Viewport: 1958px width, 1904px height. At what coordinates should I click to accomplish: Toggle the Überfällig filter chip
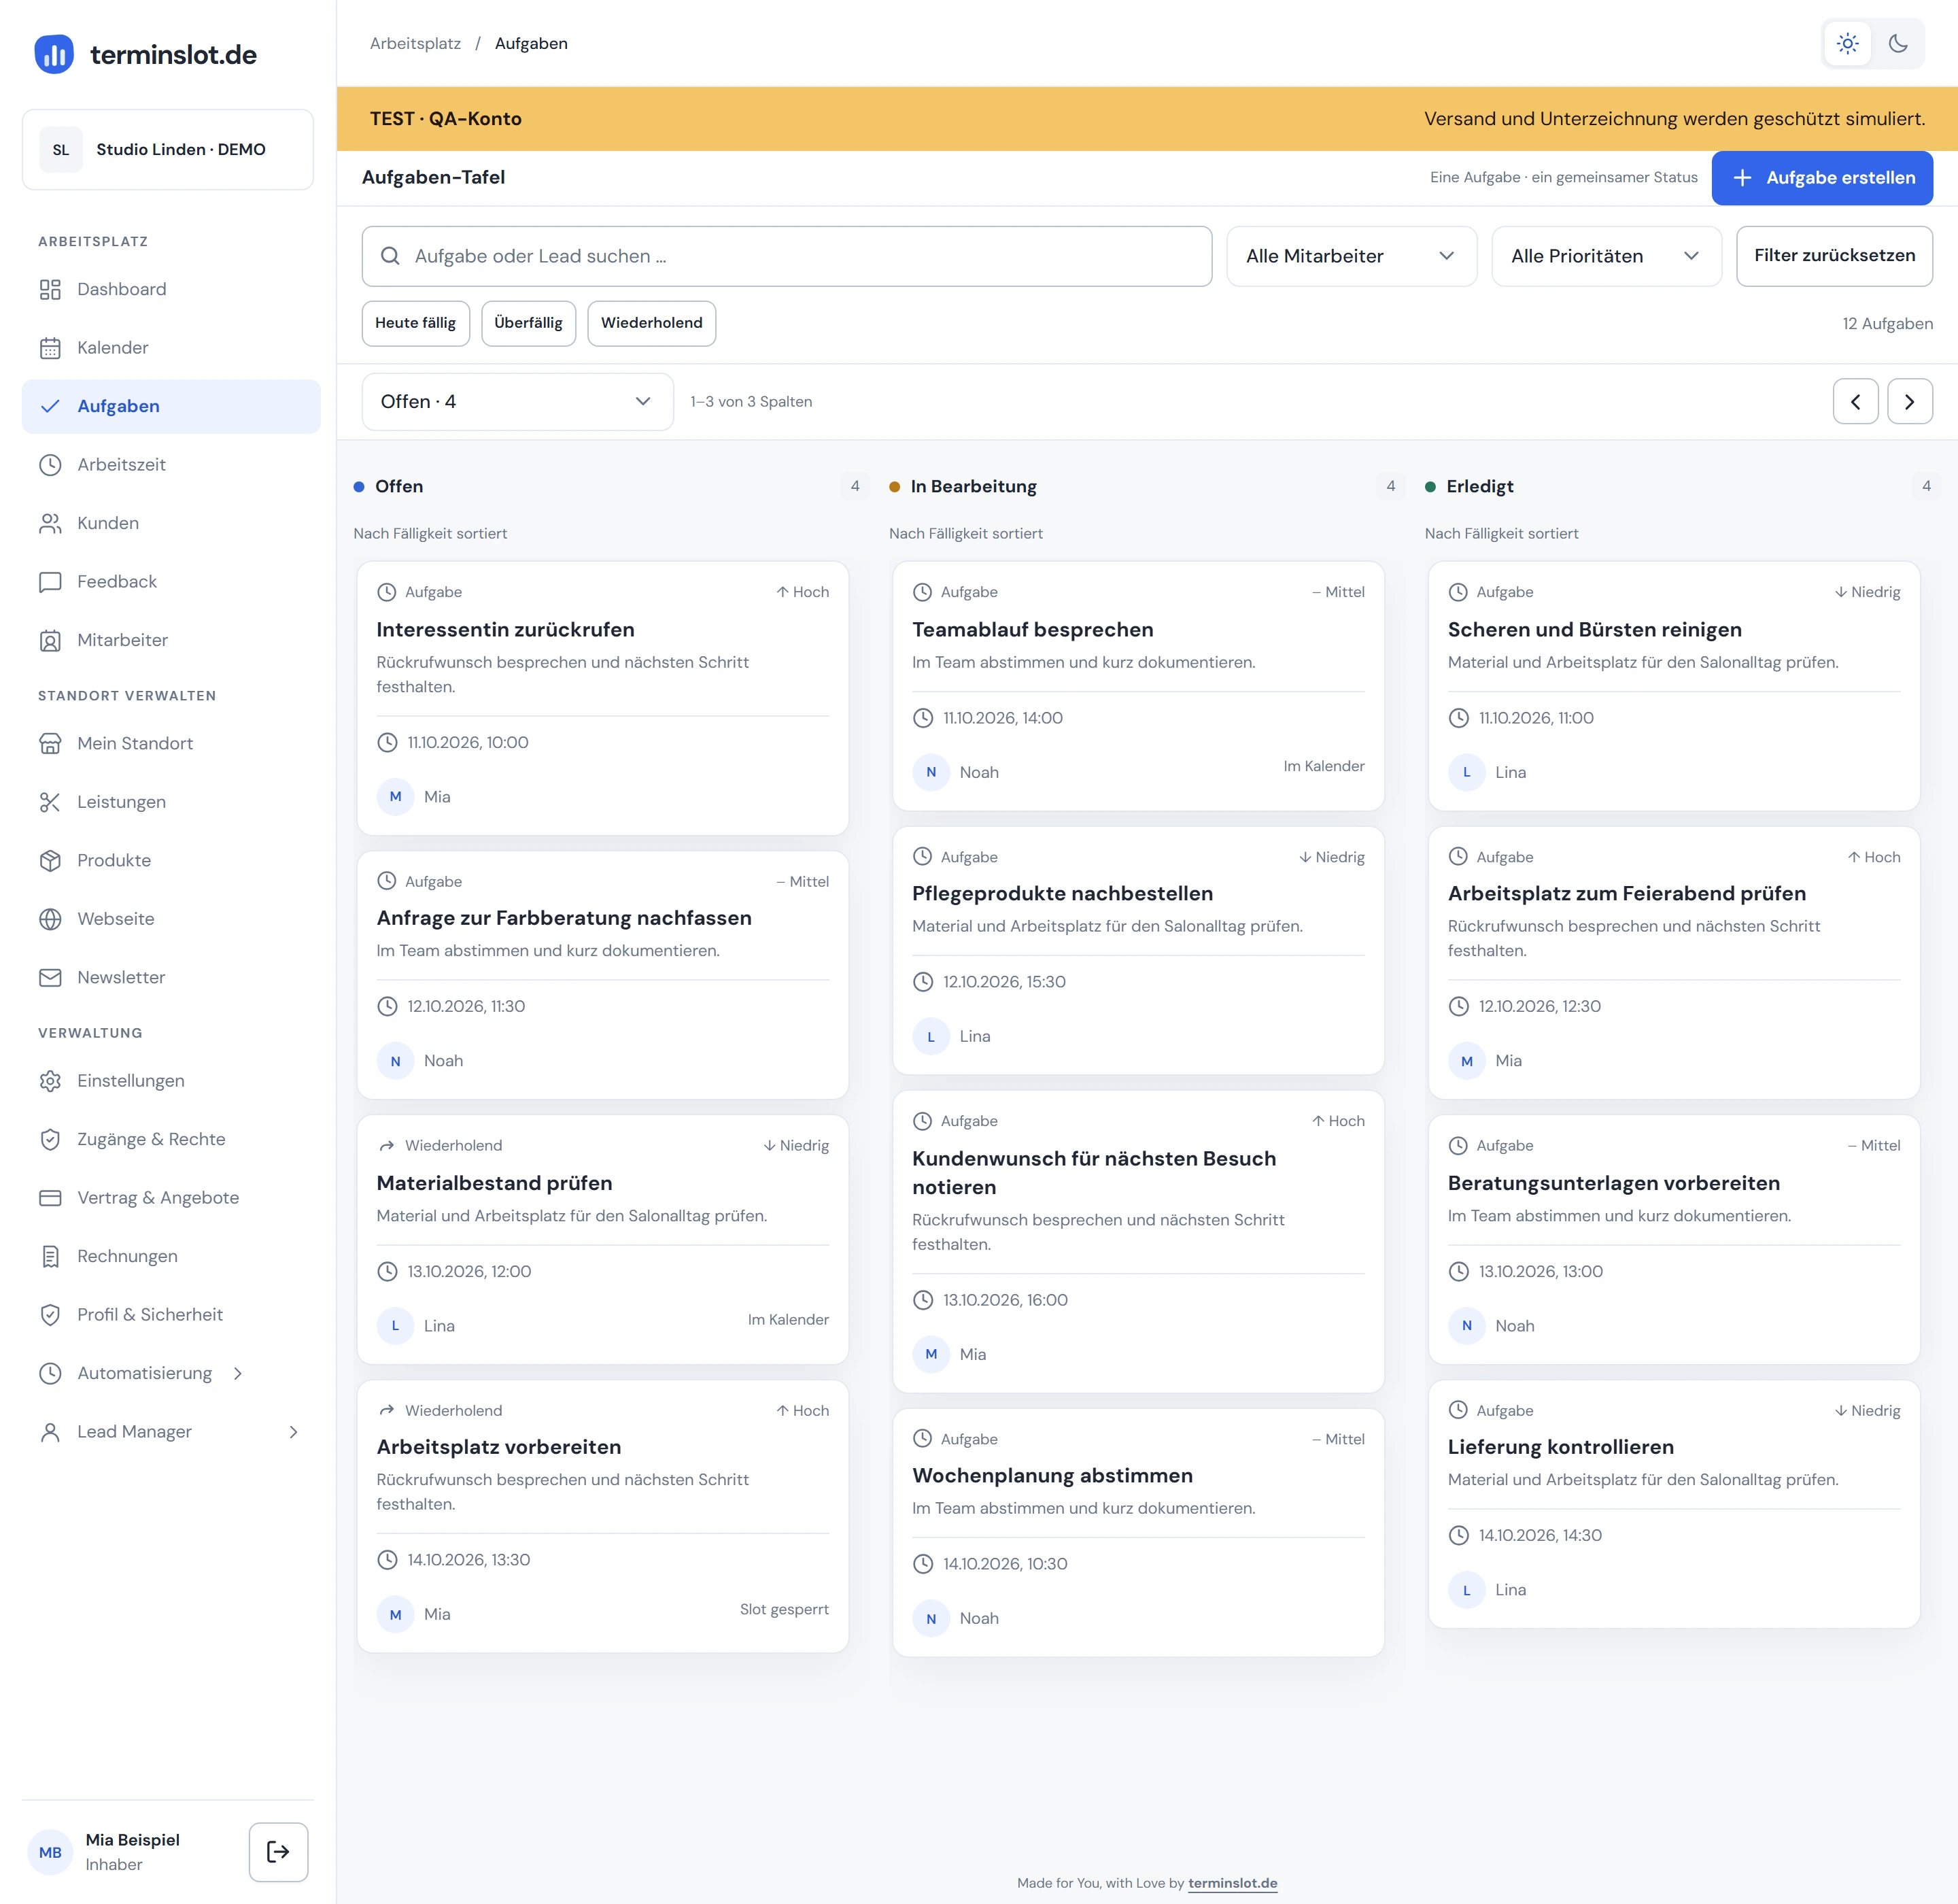pos(528,323)
